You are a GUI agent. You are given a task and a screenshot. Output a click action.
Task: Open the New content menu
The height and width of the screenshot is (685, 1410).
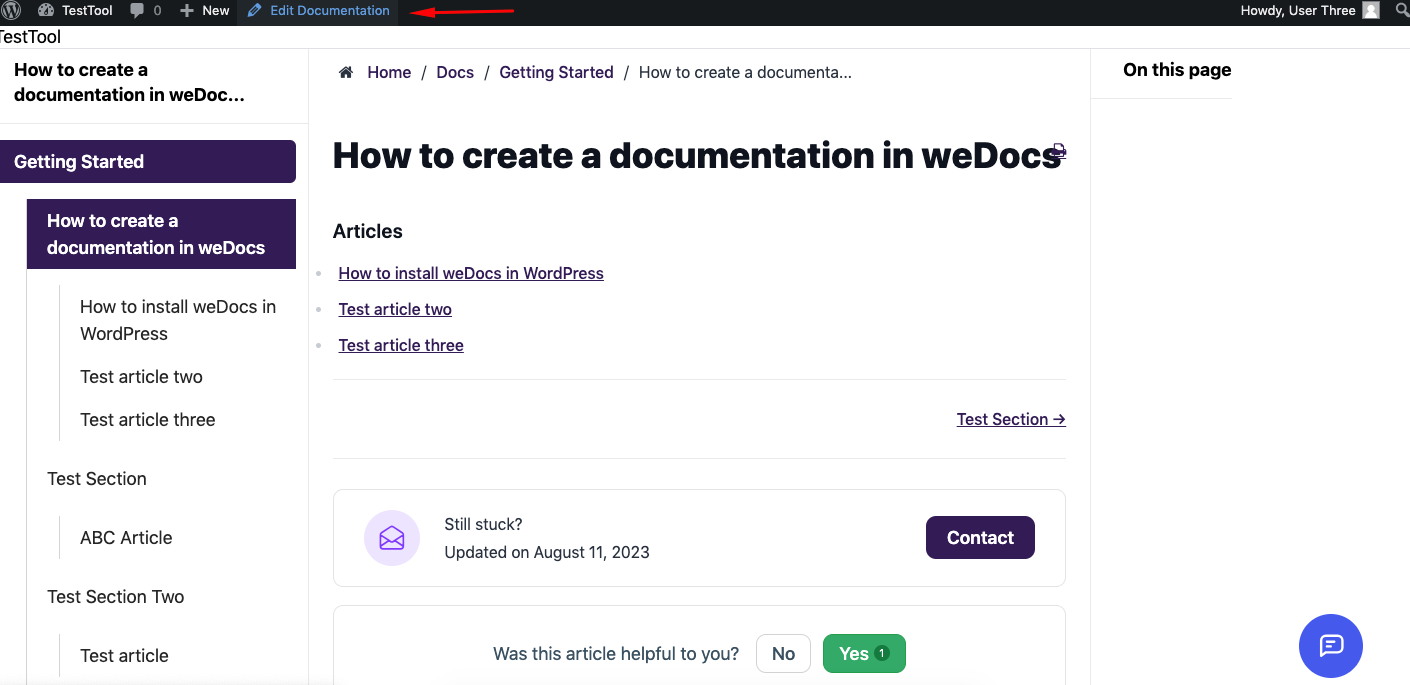click(204, 11)
